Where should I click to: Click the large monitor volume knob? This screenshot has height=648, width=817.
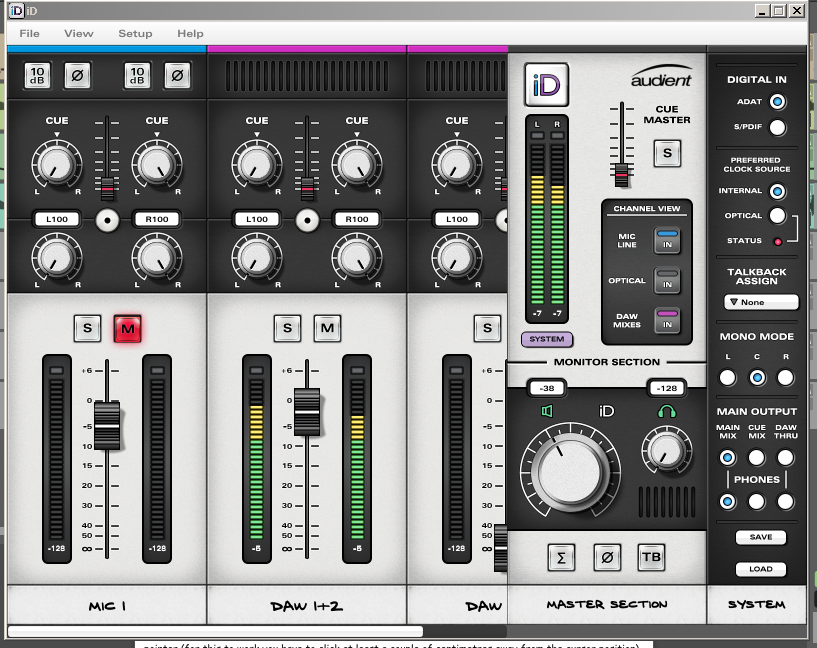pos(570,471)
